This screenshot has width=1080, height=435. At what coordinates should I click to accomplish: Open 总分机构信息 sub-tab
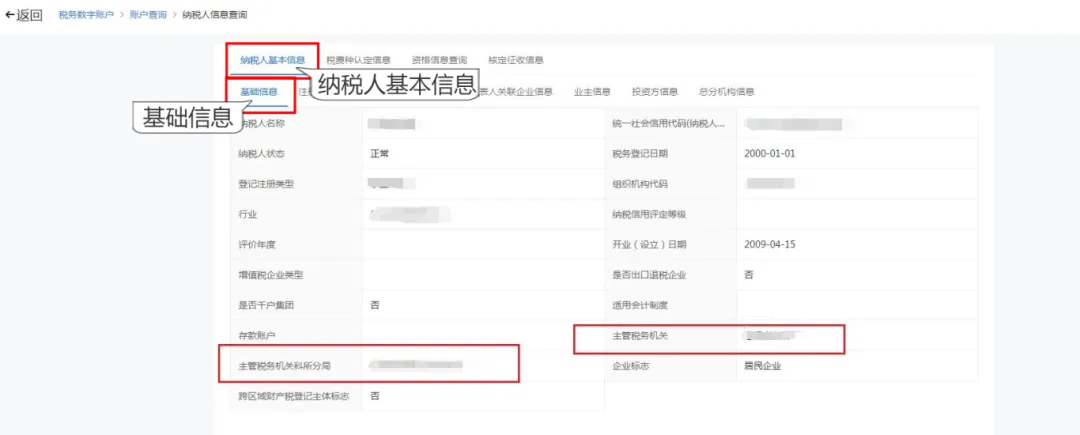727,92
